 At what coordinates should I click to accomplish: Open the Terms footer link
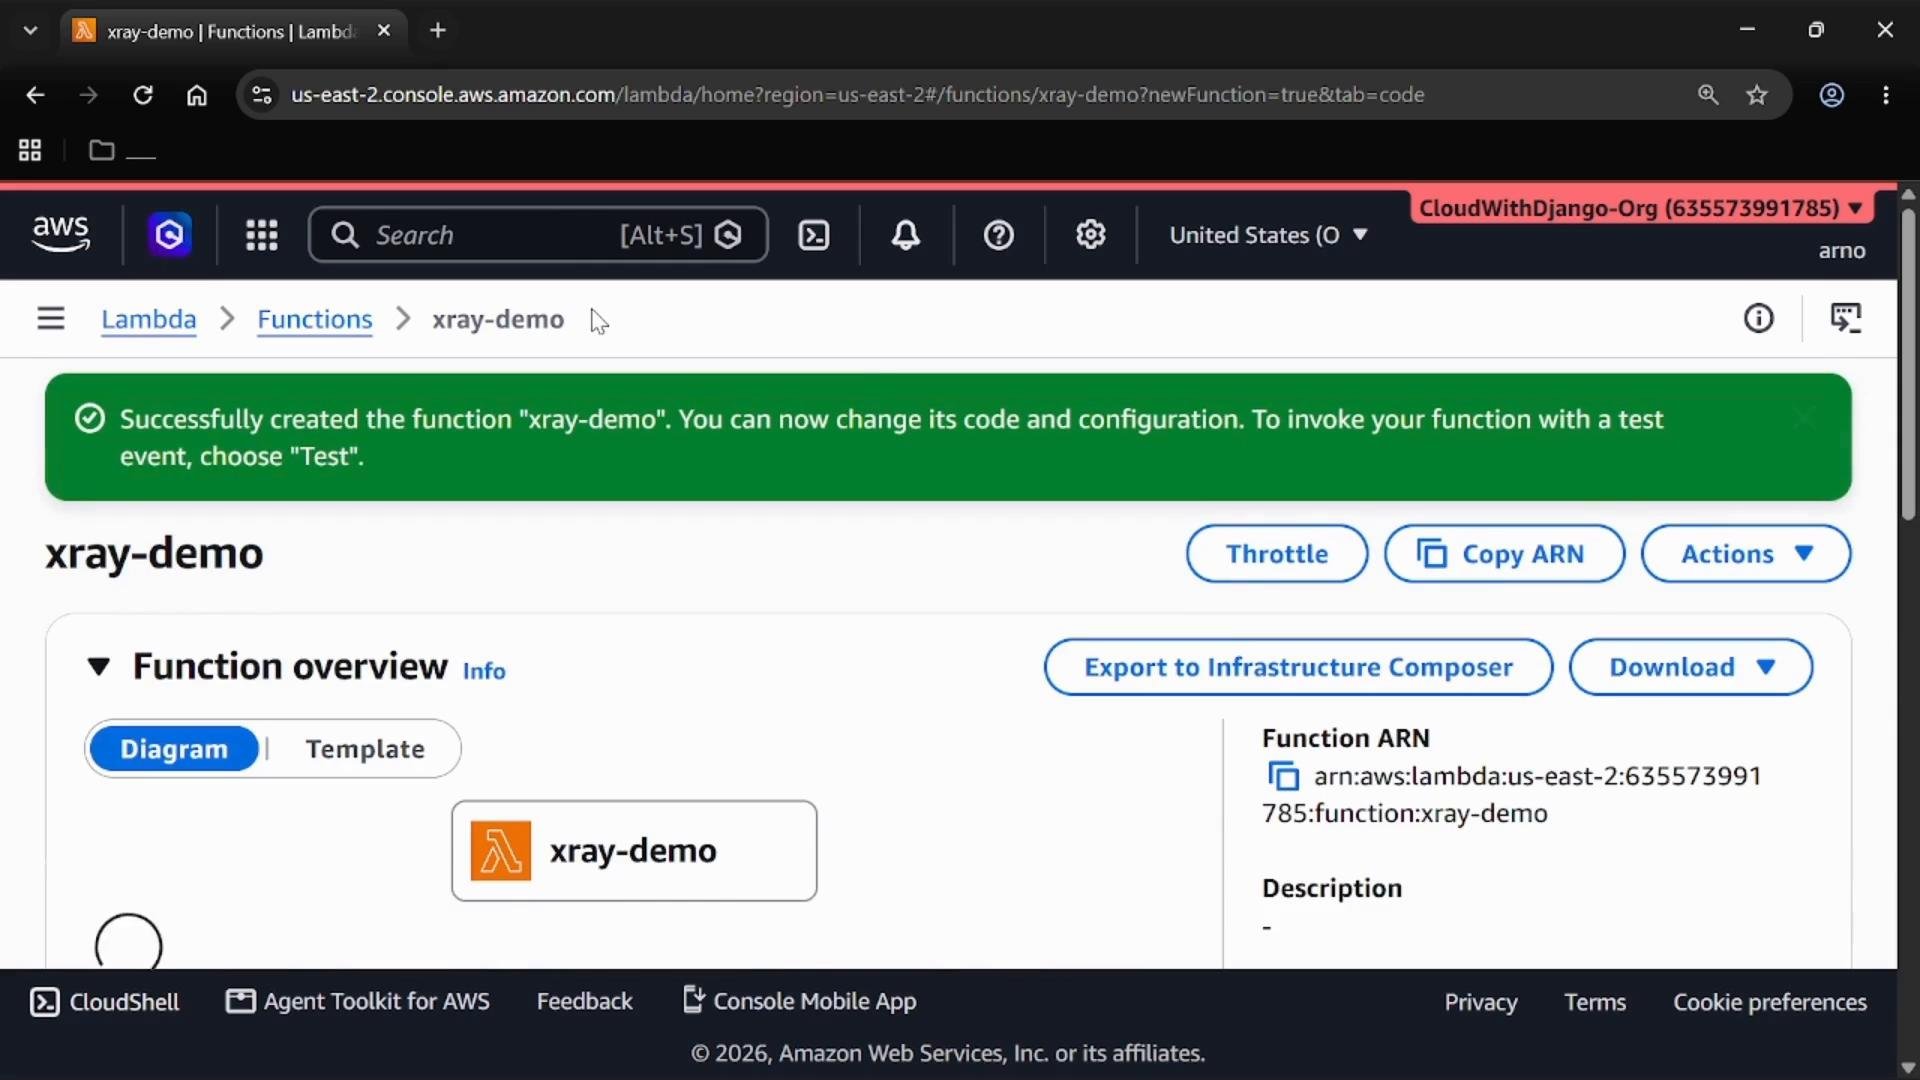click(1595, 1002)
